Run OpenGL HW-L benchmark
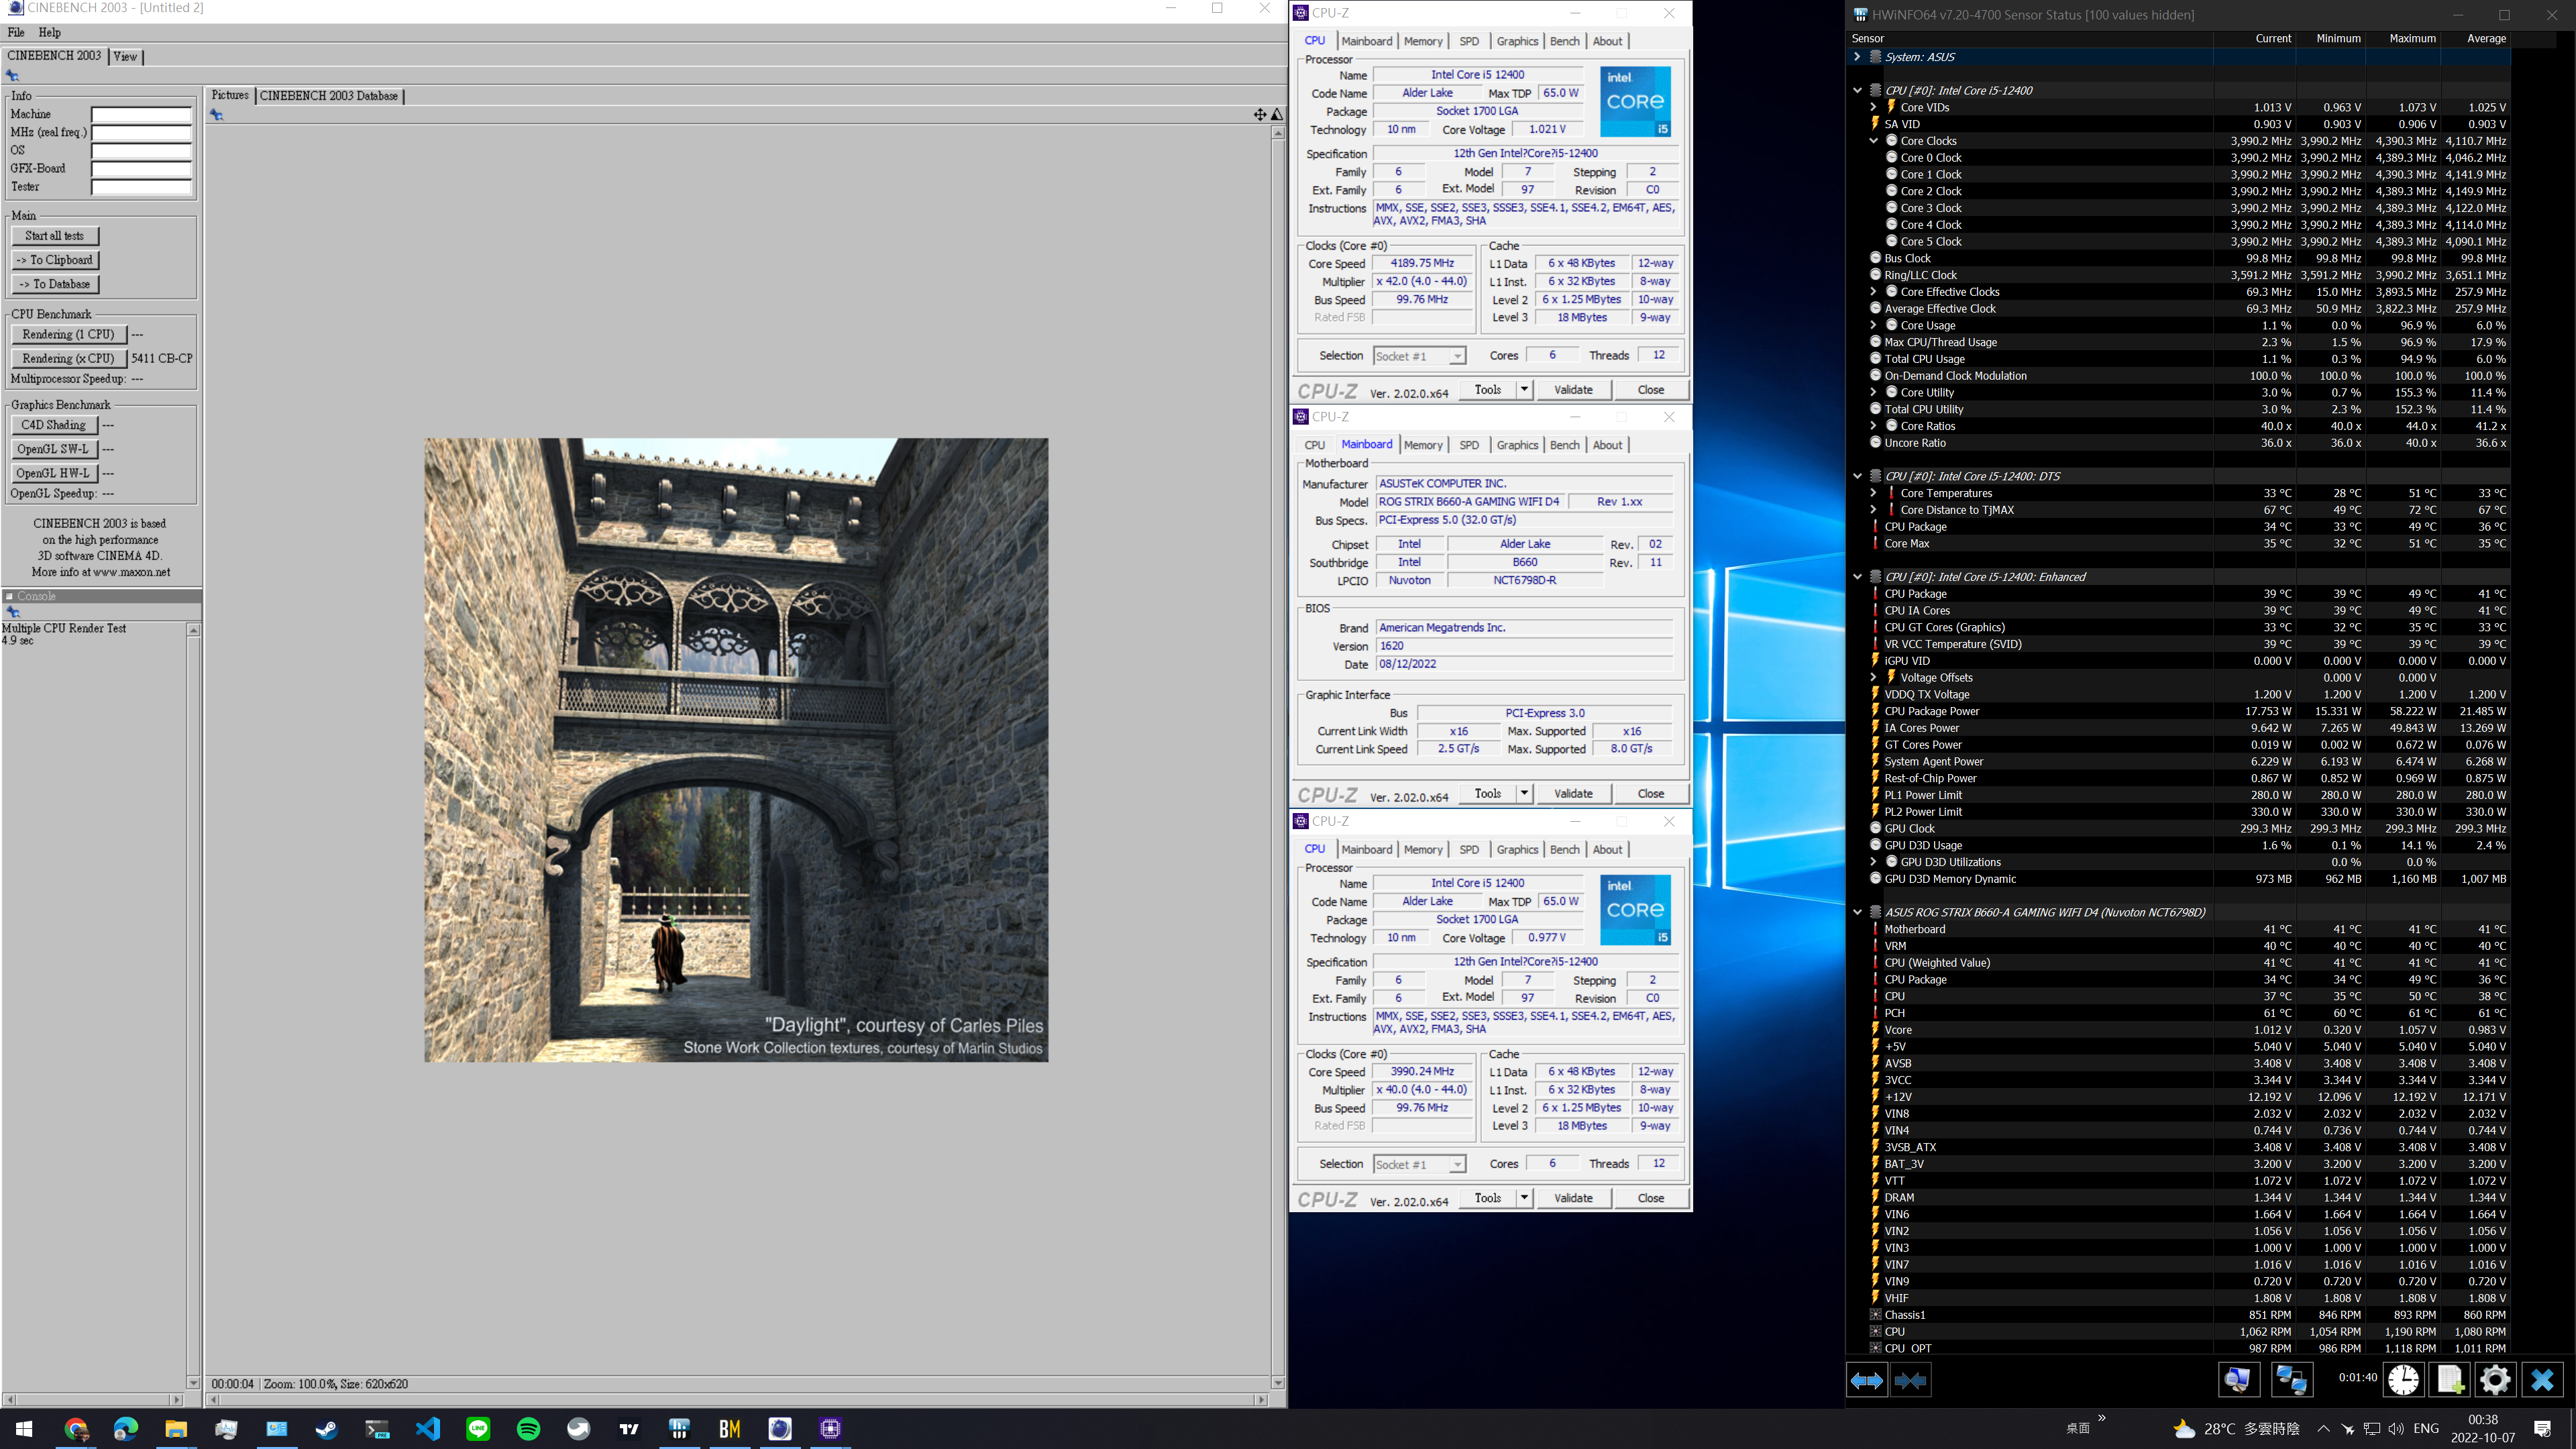Image resolution: width=2576 pixels, height=1449 pixels. click(x=54, y=473)
